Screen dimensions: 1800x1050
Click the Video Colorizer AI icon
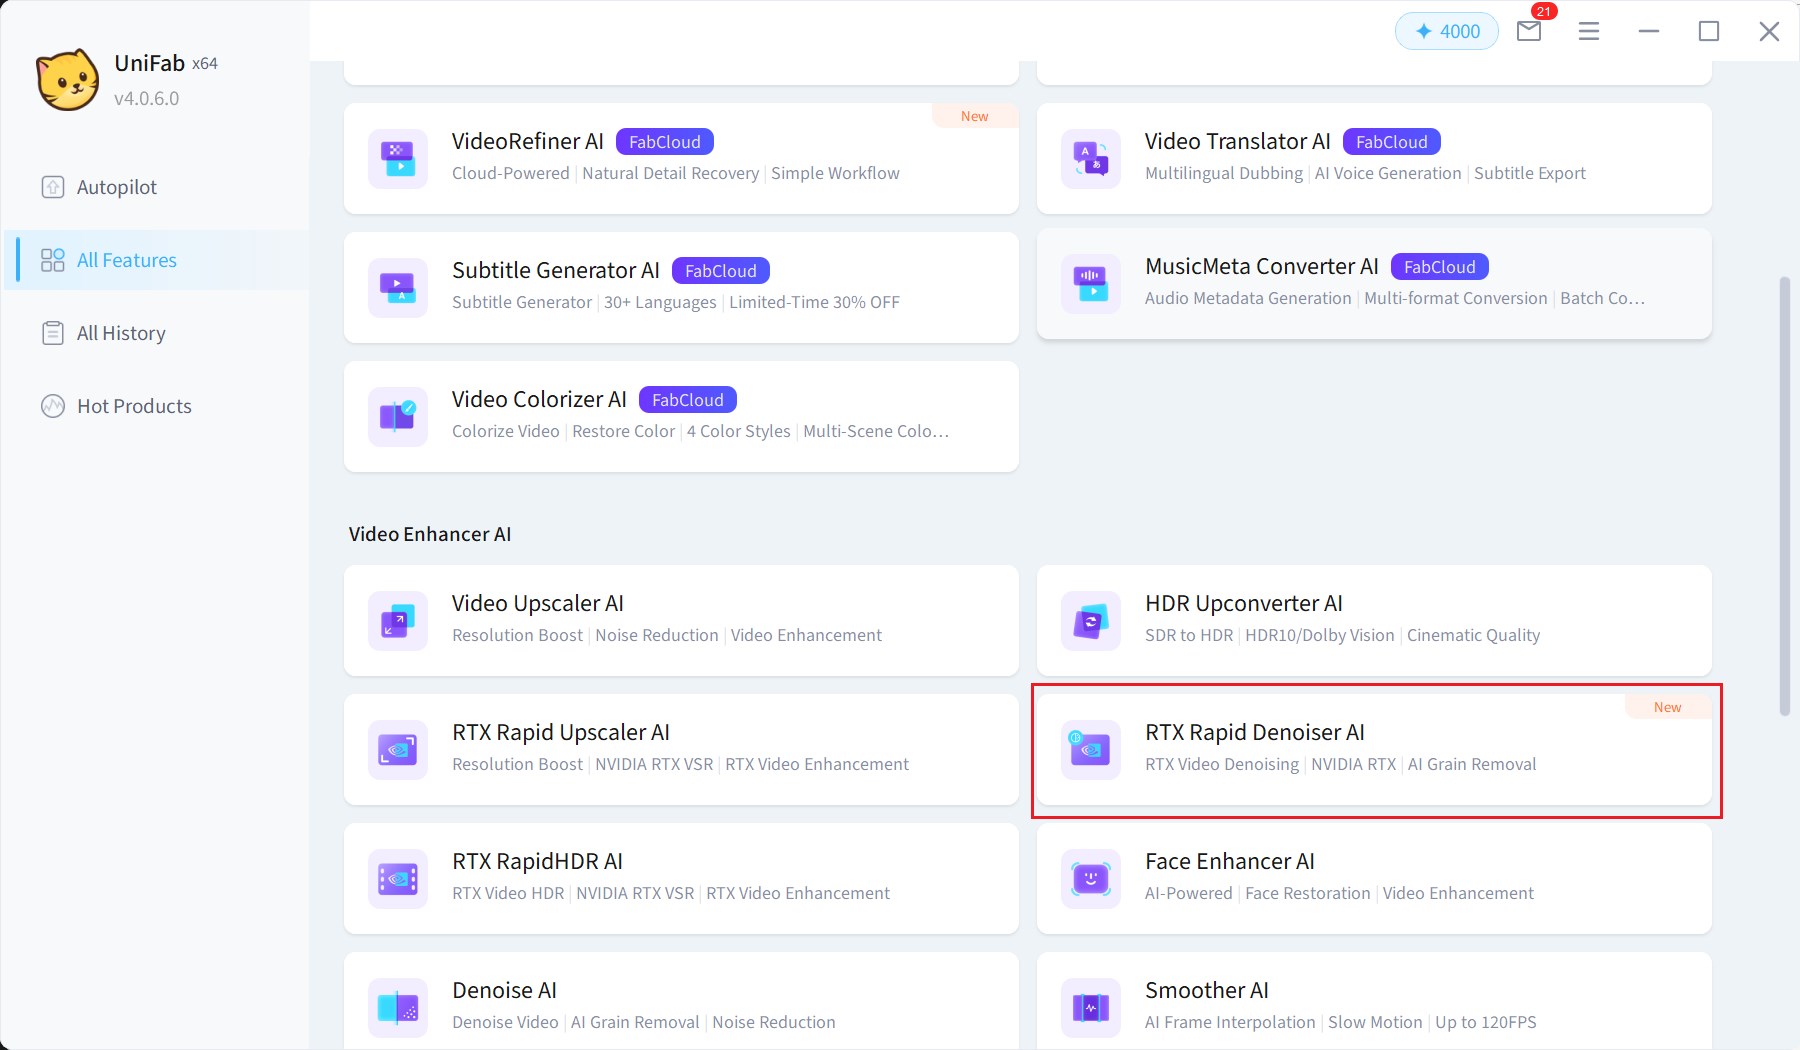coord(398,416)
